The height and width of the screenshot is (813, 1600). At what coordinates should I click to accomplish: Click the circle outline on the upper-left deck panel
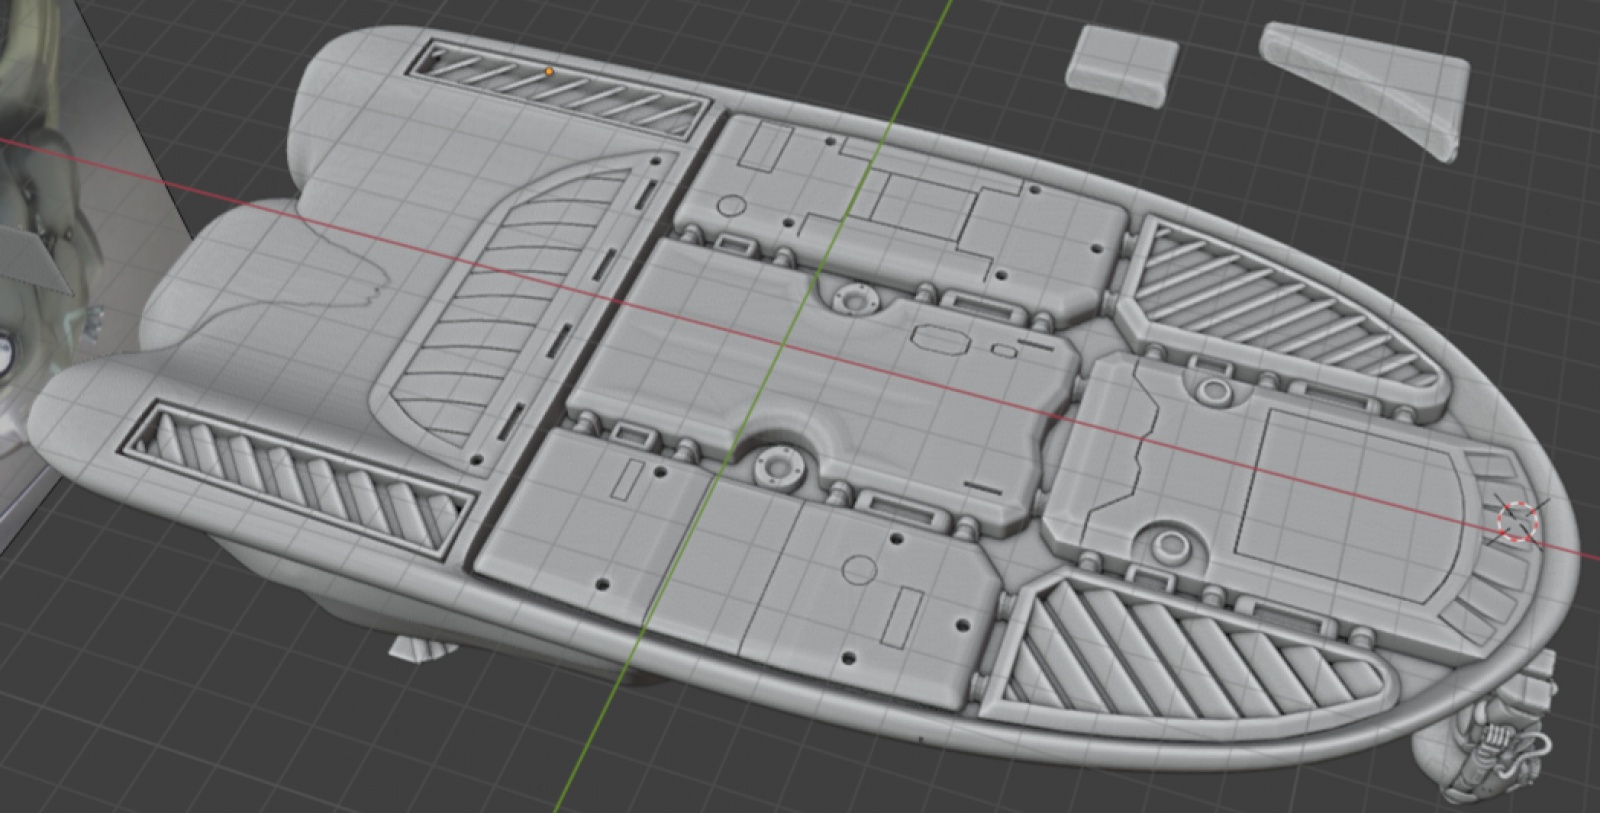pos(733,206)
